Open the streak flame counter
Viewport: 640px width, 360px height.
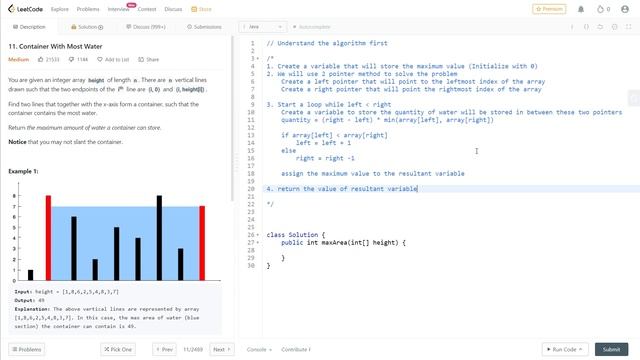pos(603,9)
